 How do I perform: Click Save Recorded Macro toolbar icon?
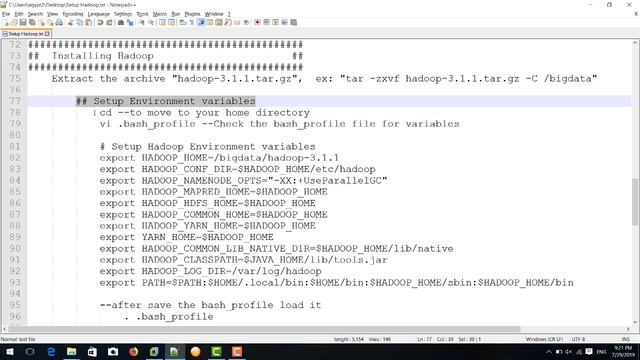pyautogui.click(x=293, y=22)
